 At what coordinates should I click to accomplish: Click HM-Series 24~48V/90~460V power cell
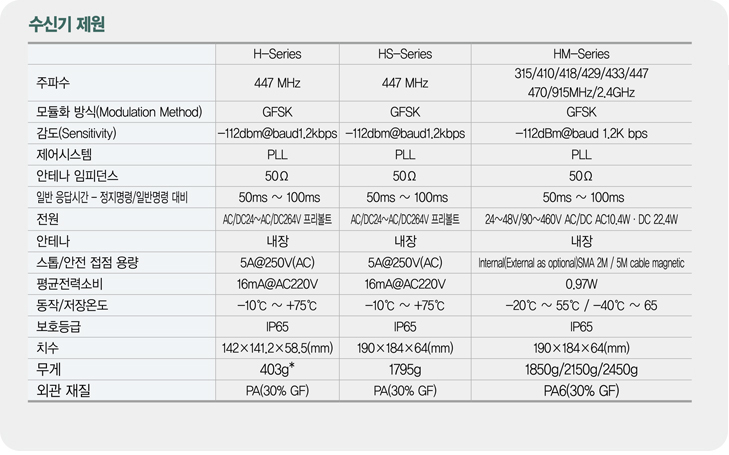(x=581, y=219)
